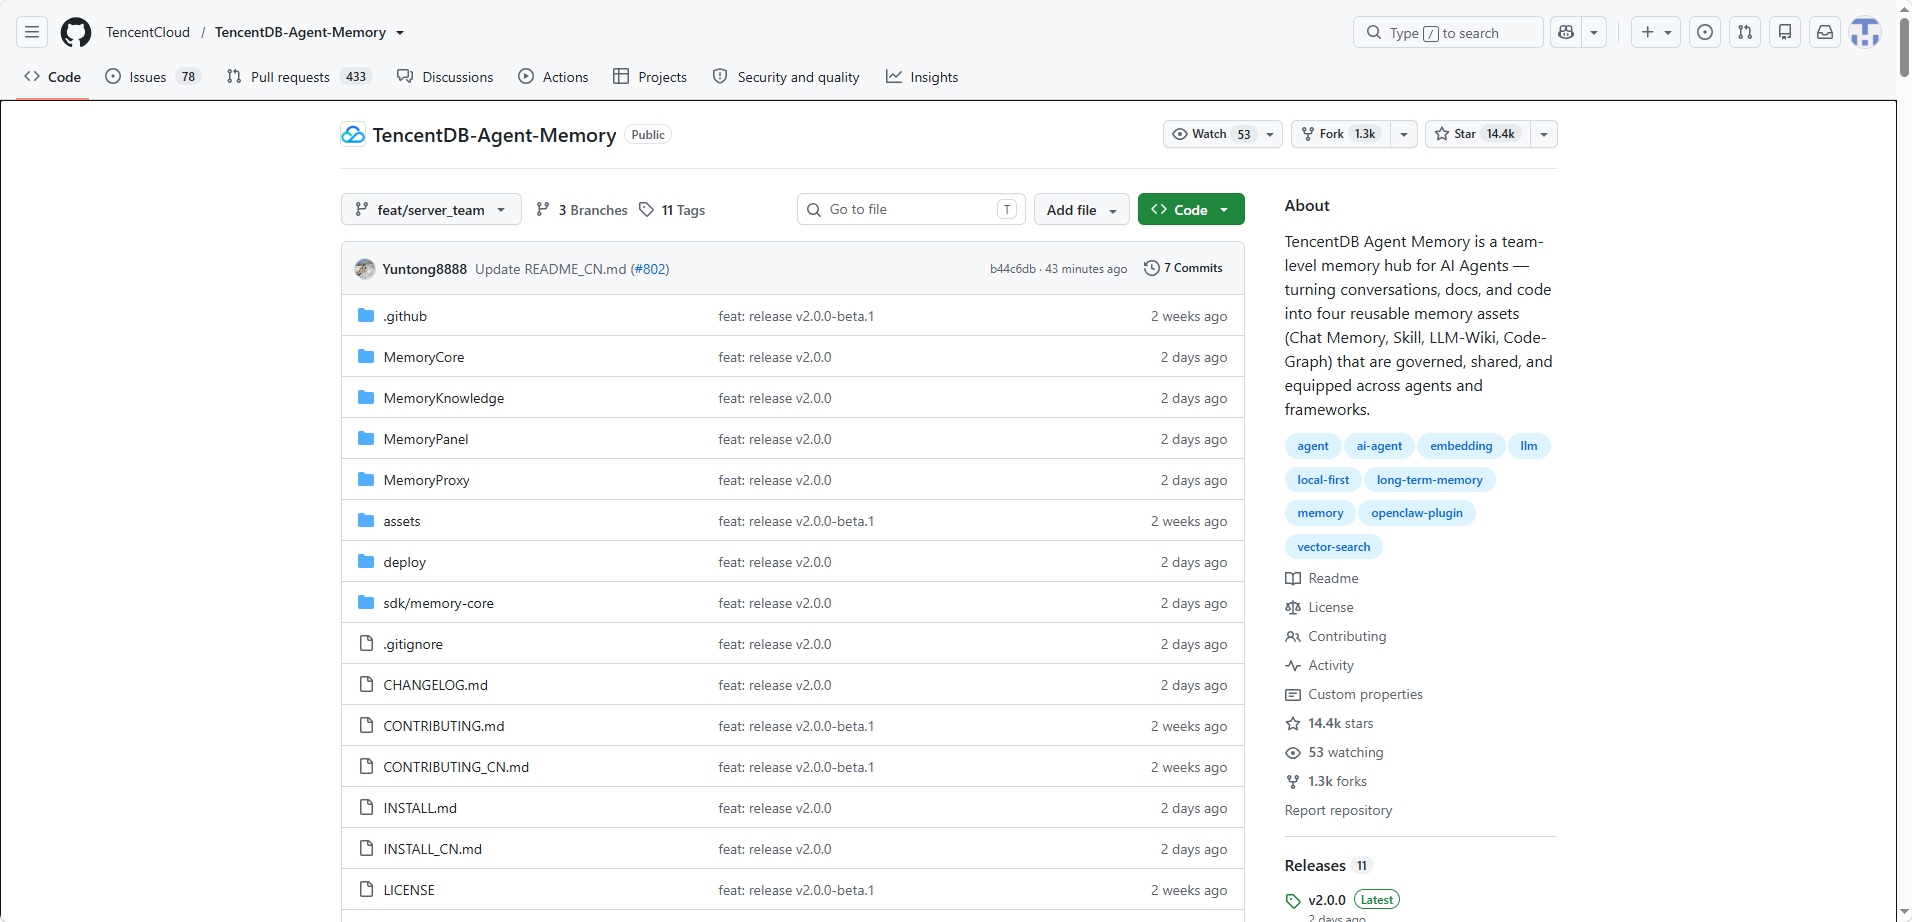The image size is (1912, 922).
Task: Switch to the Pull requests tab
Action: tap(299, 77)
